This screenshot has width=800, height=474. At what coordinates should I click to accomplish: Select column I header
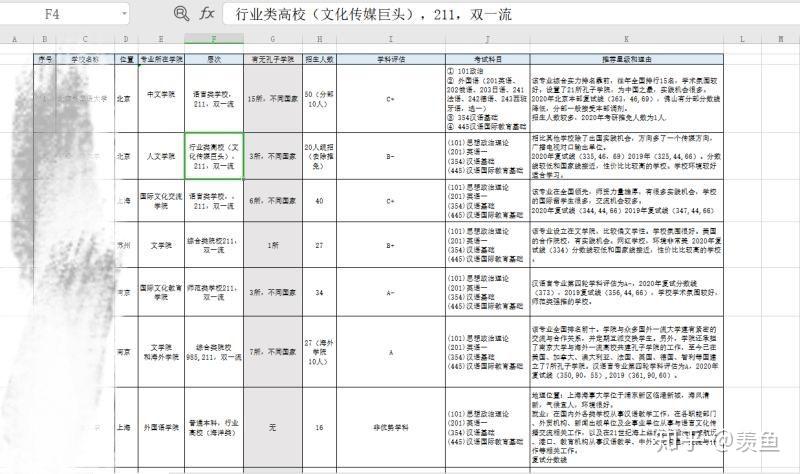(391, 39)
